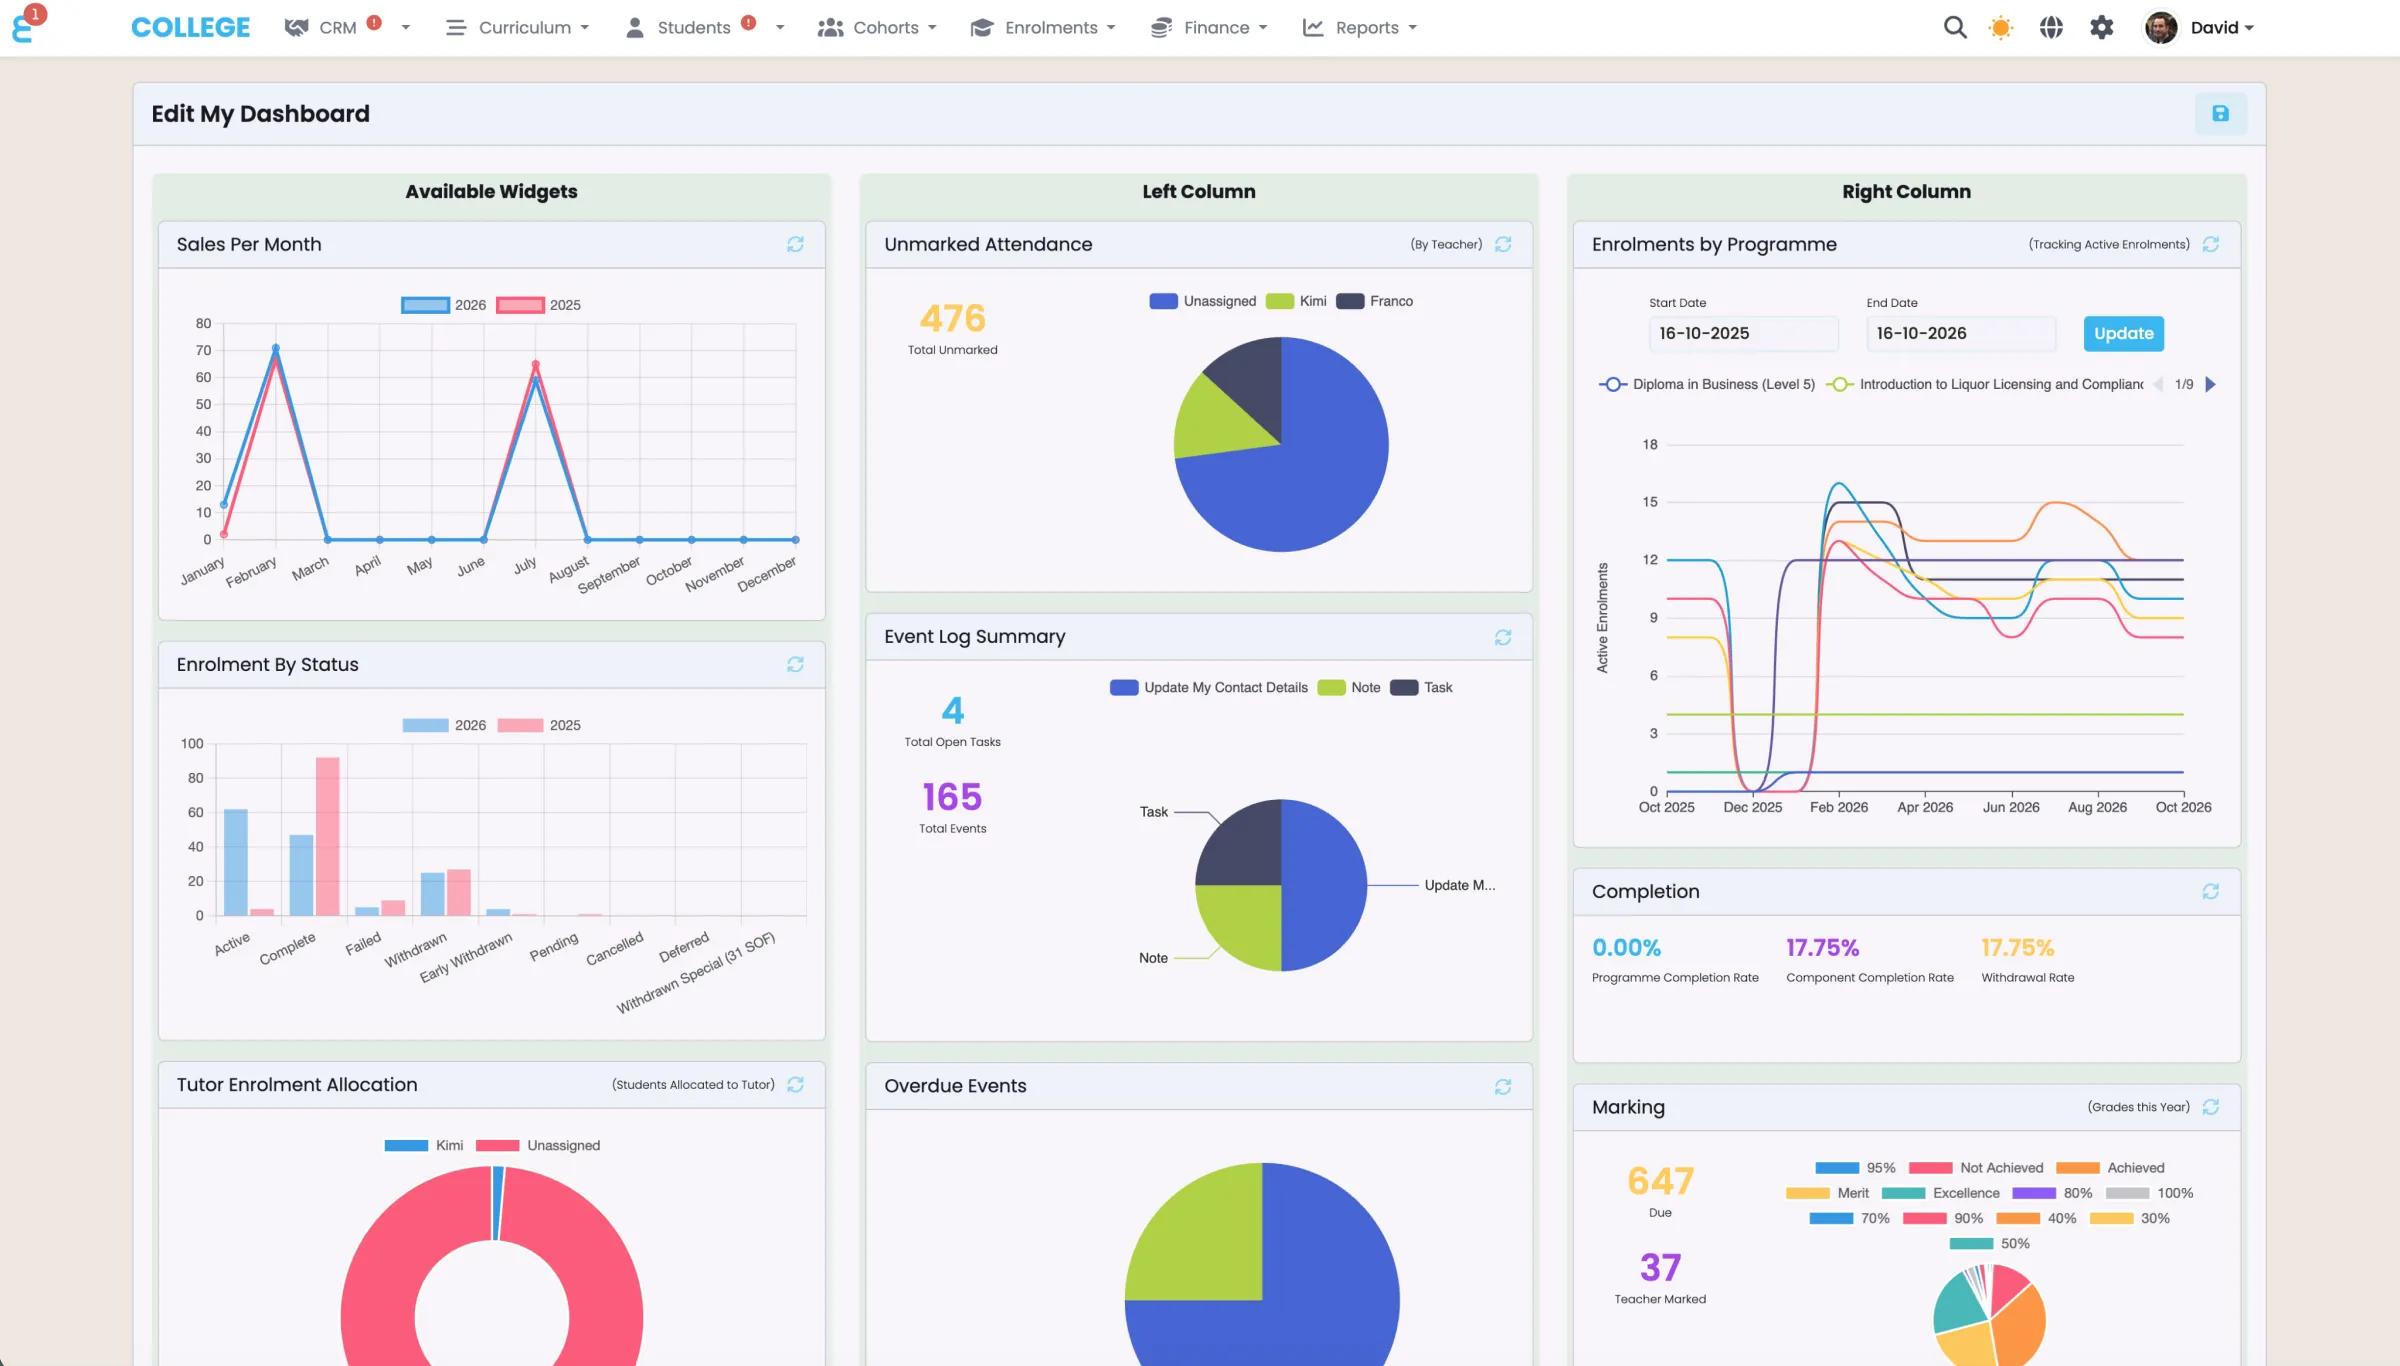Toggle Diploma in Business (Level 5) series

point(1707,384)
